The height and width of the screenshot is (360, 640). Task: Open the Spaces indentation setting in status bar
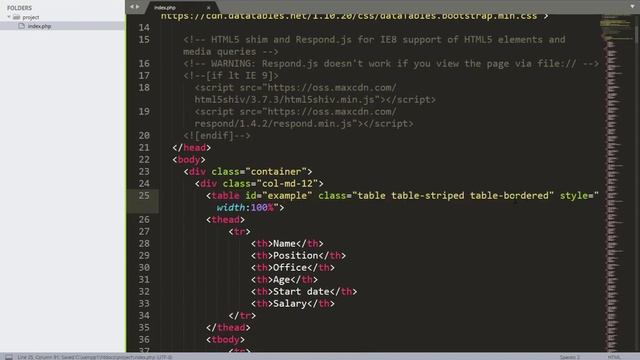tap(569, 357)
